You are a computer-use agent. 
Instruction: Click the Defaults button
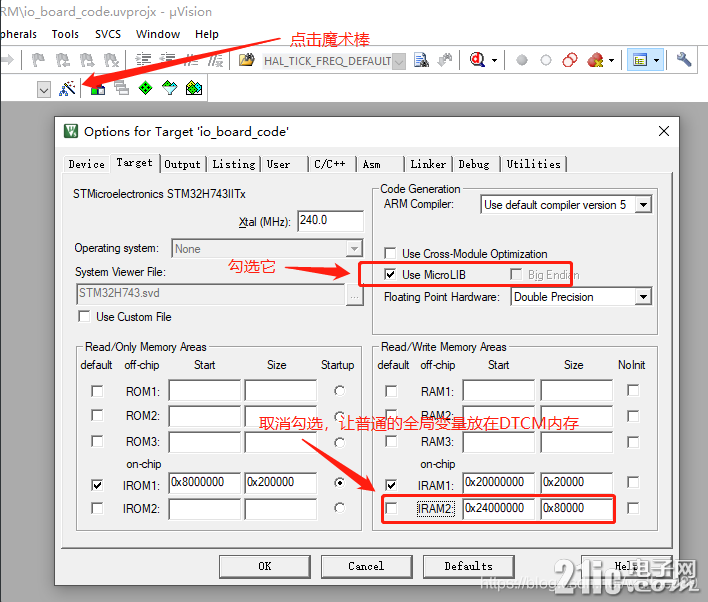point(468,566)
